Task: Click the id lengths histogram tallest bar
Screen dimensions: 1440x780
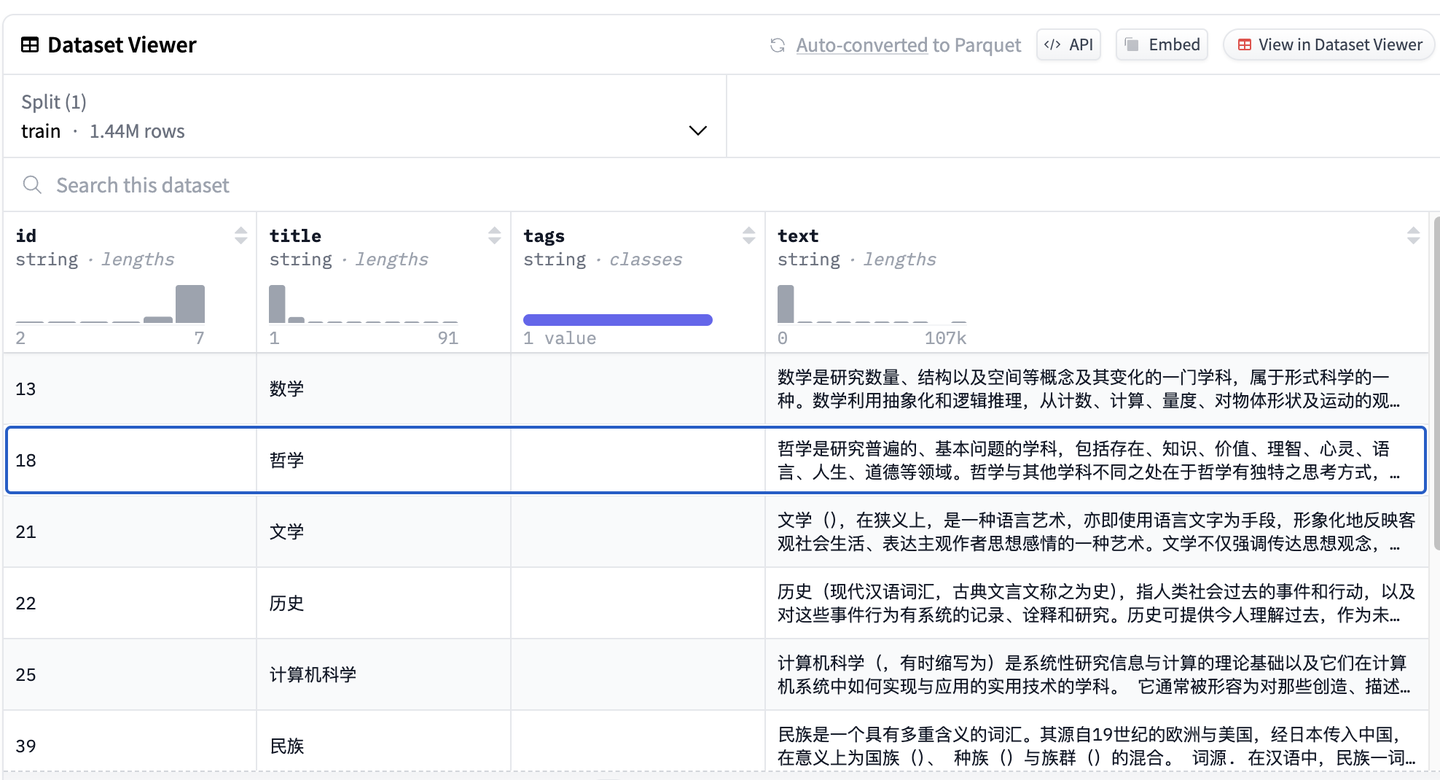Action: coord(190,304)
